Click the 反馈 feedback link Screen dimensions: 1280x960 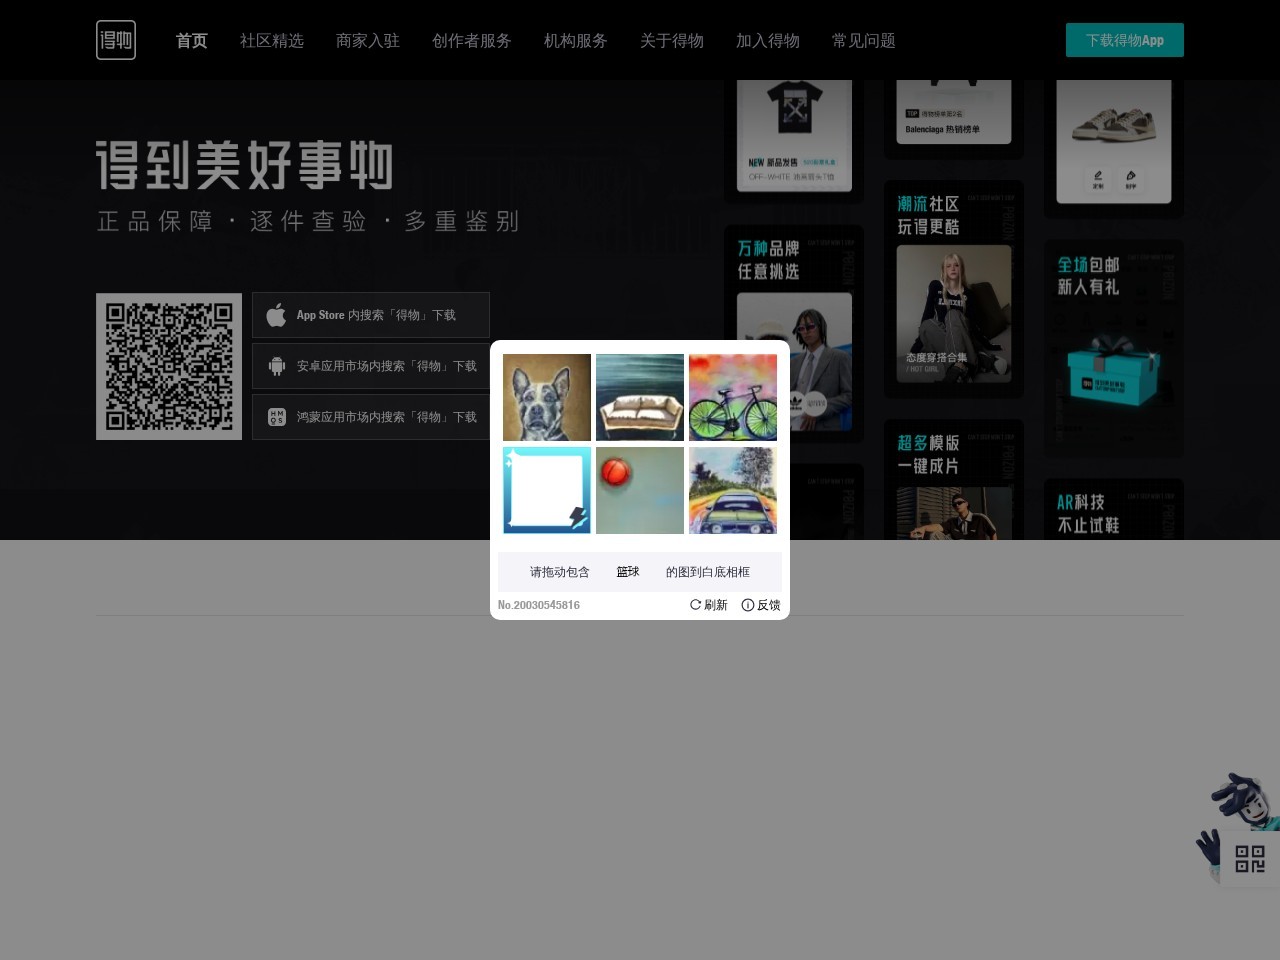point(761,605)
